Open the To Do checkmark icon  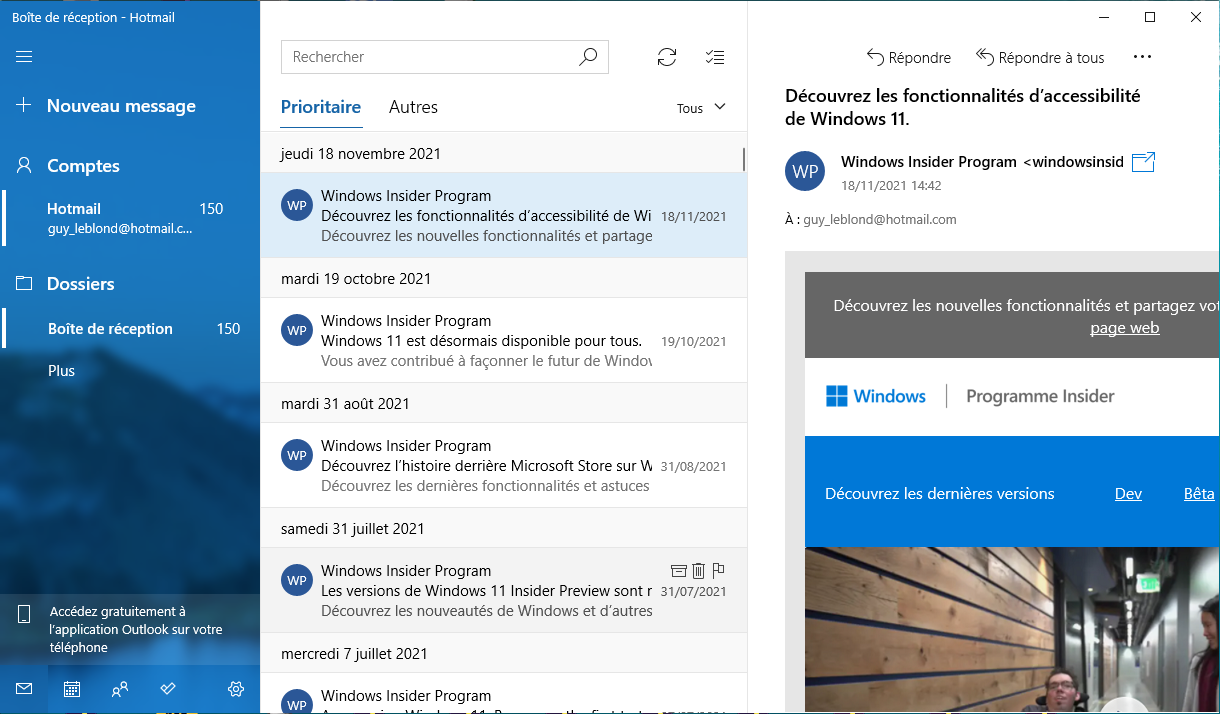[168, 689]
